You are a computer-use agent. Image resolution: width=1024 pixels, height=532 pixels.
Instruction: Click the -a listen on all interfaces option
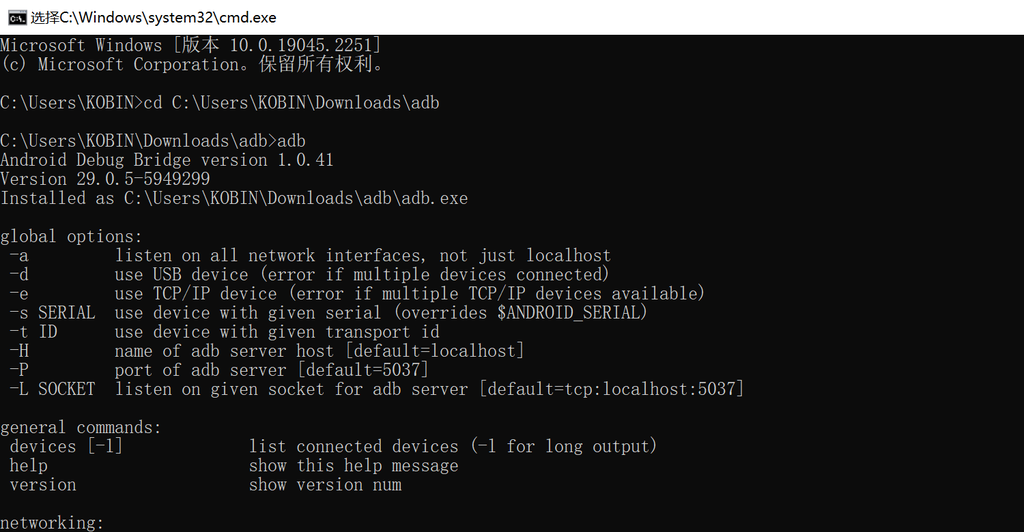click(310, 256)
